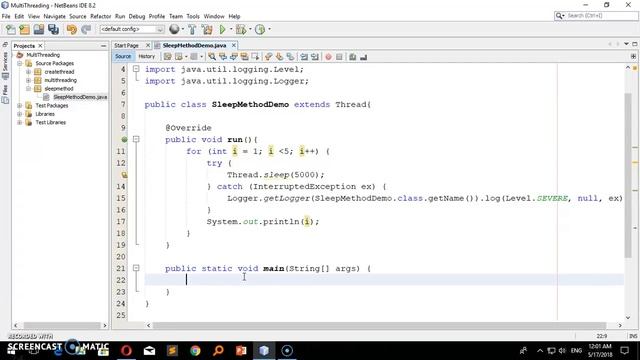Image resolution: width=640 pixels, height=360 pixels.
Task: Click the Shift Line Left icon
Action: point(304,57)
